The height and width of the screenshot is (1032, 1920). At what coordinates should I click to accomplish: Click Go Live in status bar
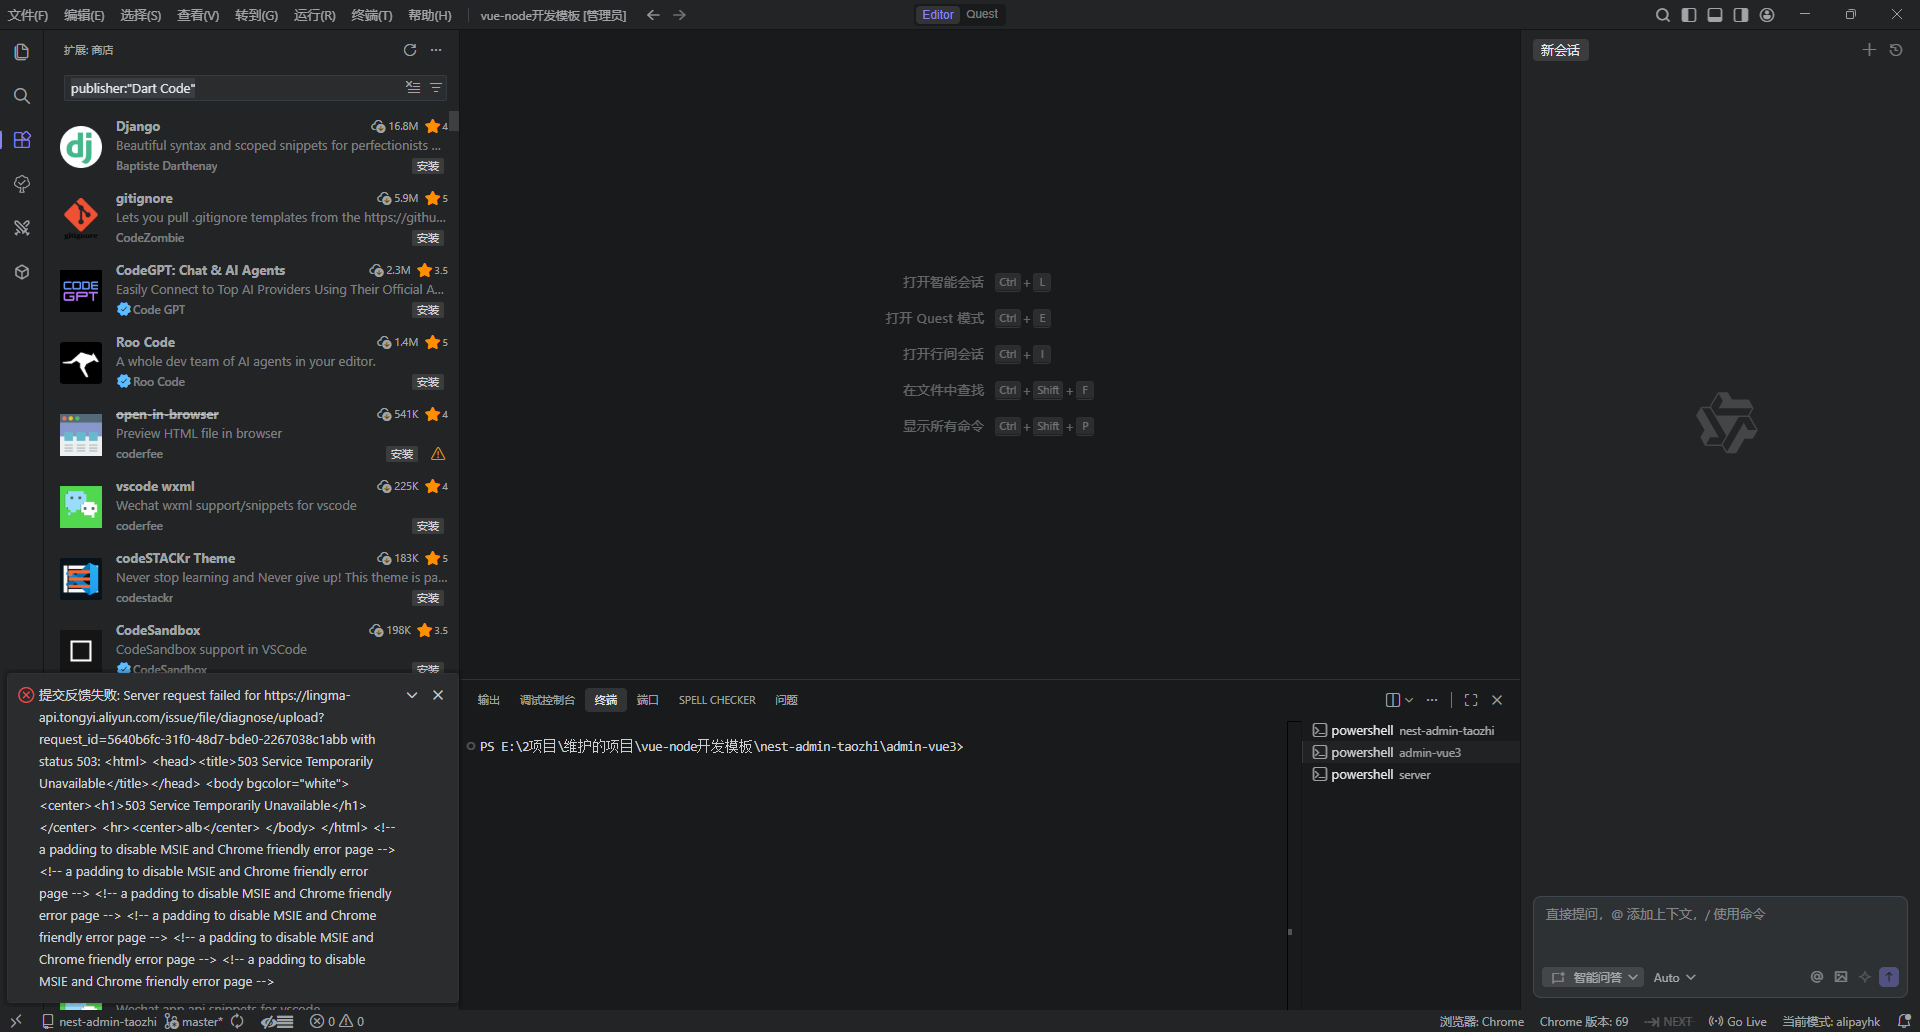click(x=1737, y=1021)
